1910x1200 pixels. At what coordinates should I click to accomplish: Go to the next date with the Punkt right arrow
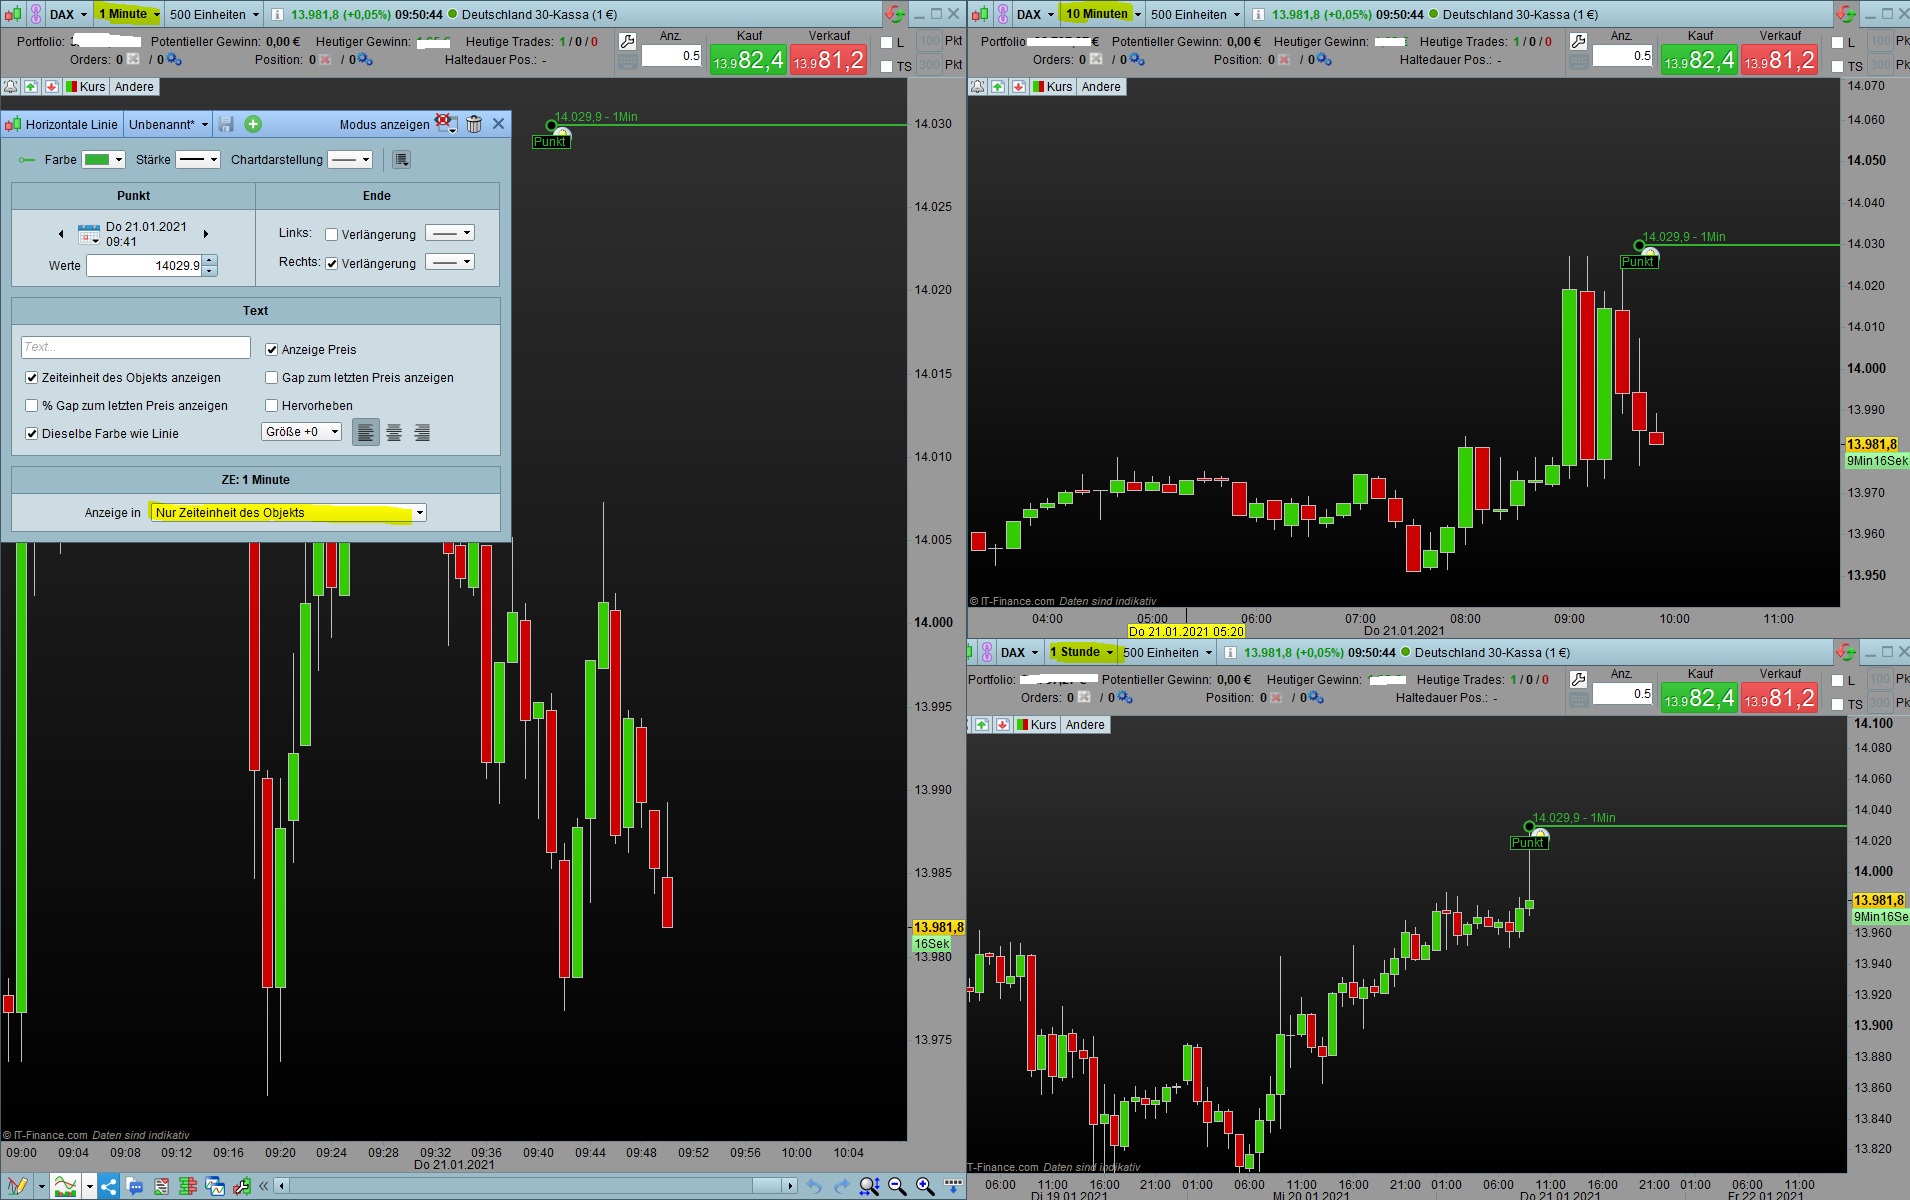(x=206, y=234)
